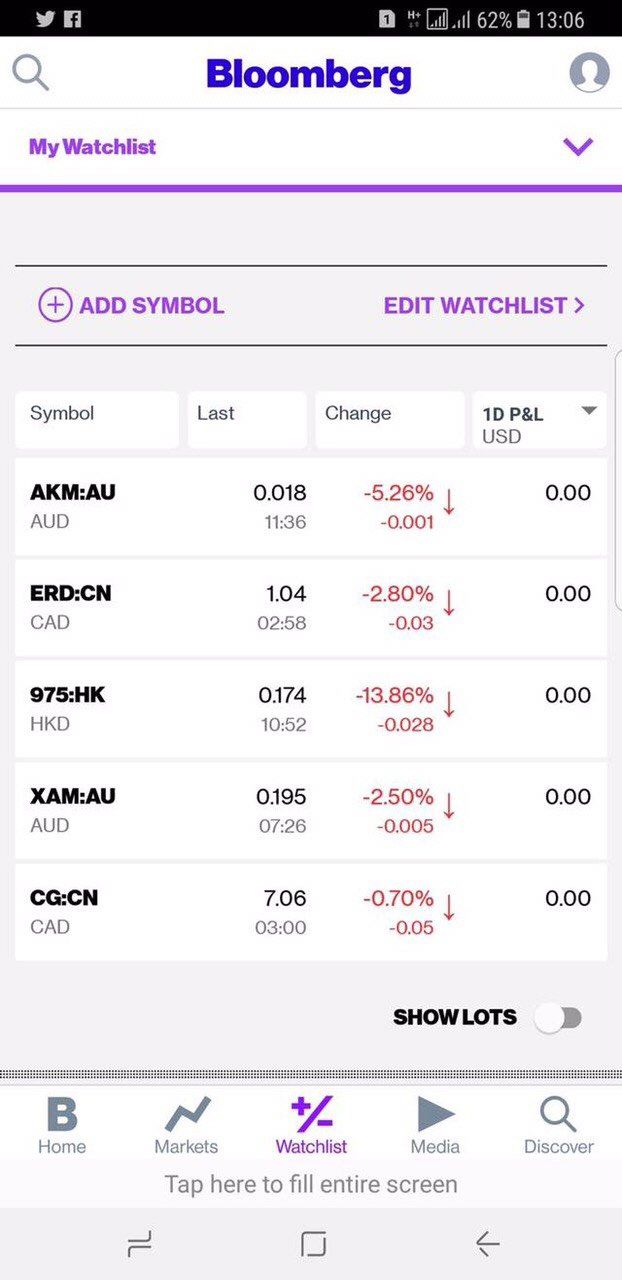Toggle the Show Lots switch
Image resolution: width=622 pixels, height=1280 pixels.
click(x=557, y=1018)
